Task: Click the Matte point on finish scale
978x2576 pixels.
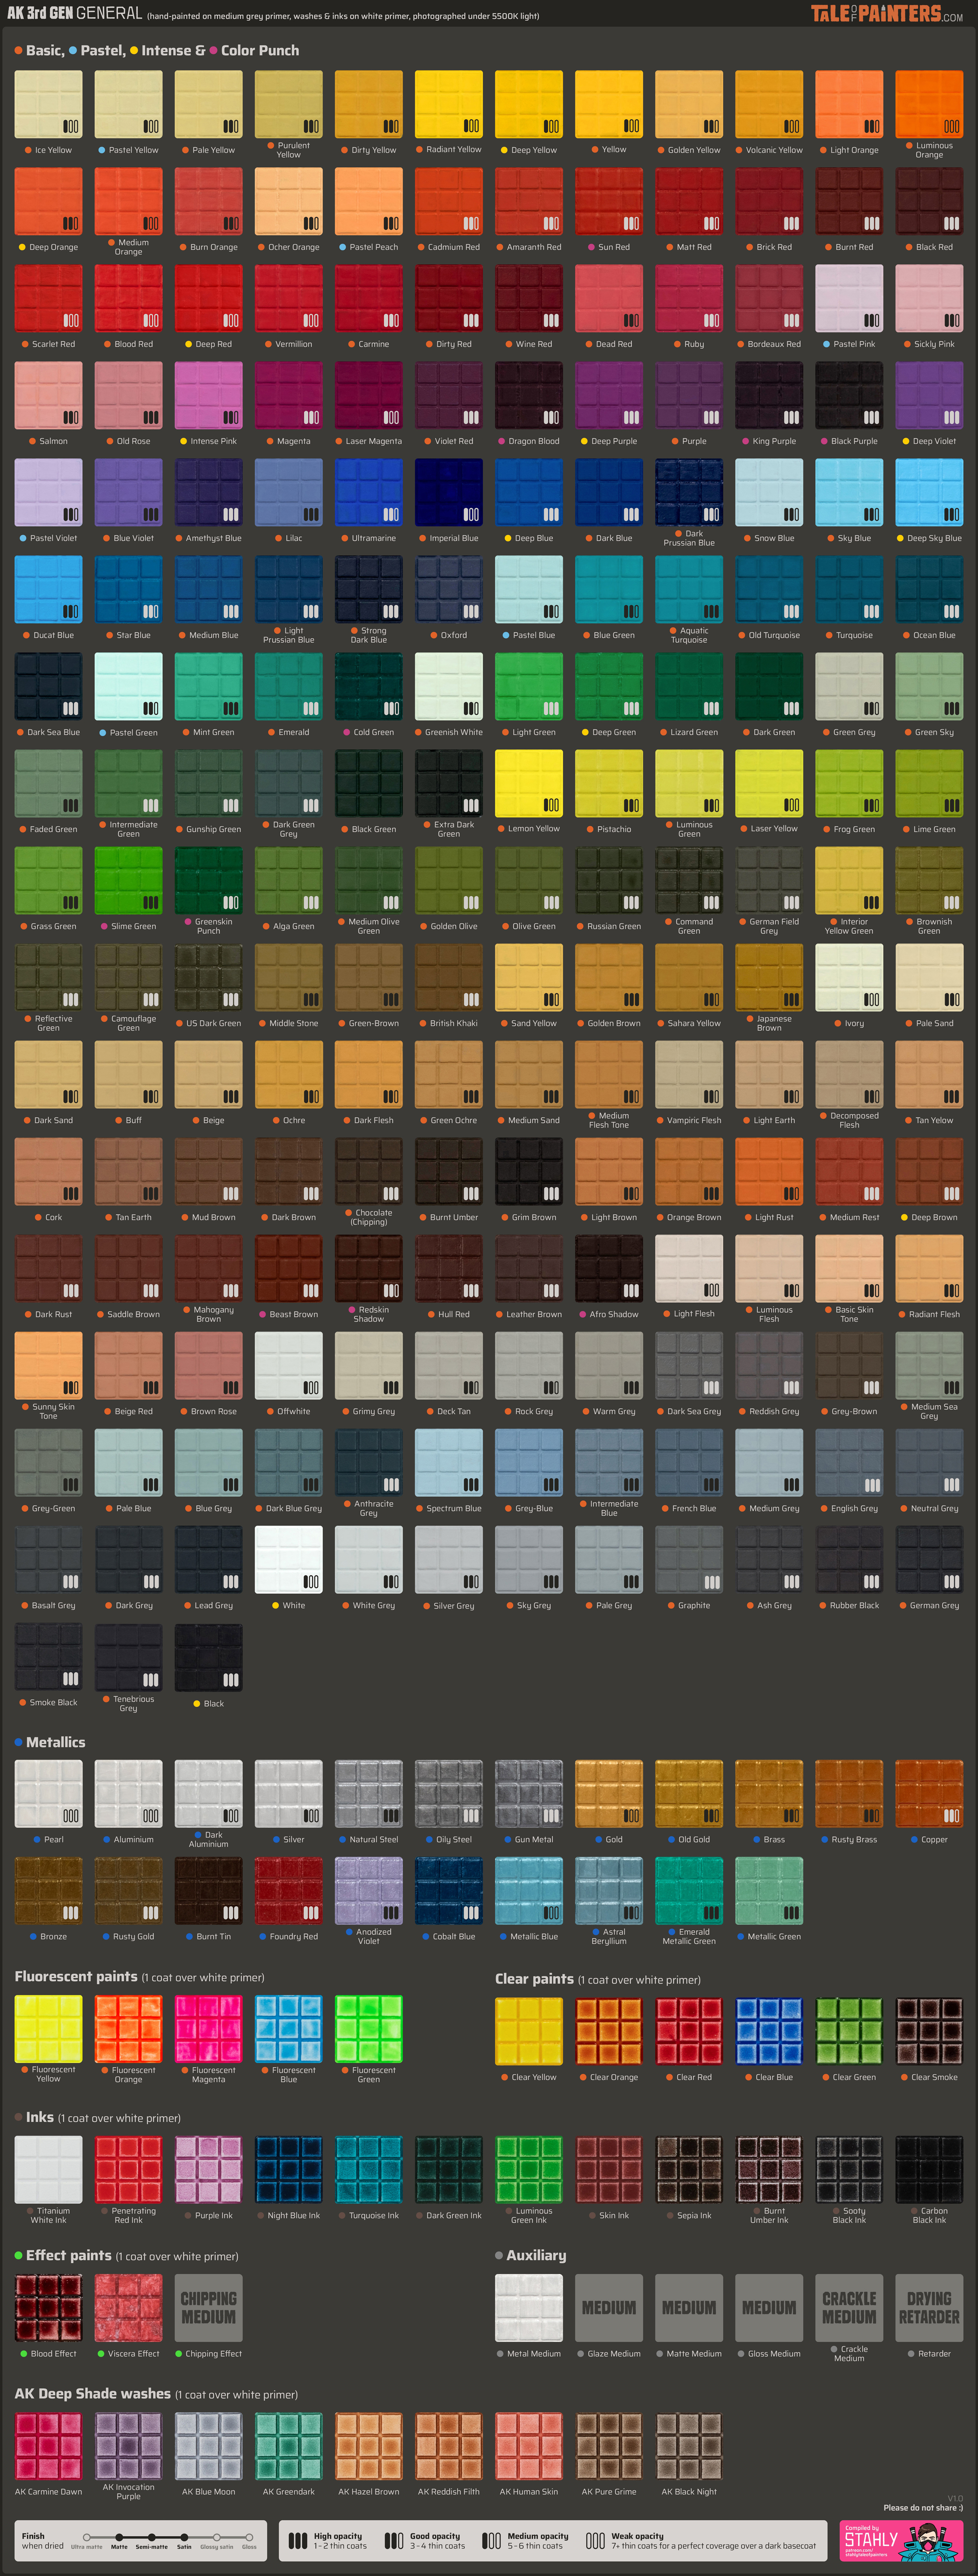Action: [x=119, y=2537]
